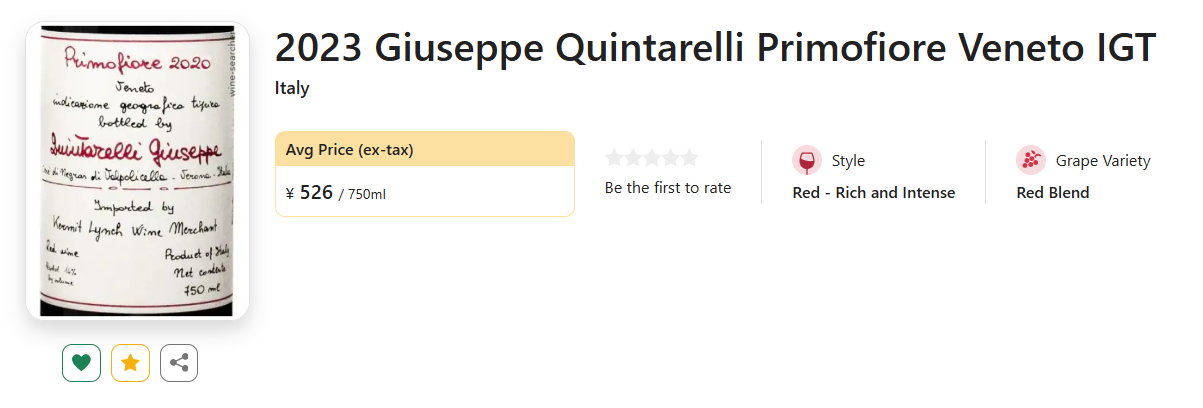Click the green heart favorite icon
Image resolution: width=1203 pixels, height=408 pixels.
coord(81,363)
